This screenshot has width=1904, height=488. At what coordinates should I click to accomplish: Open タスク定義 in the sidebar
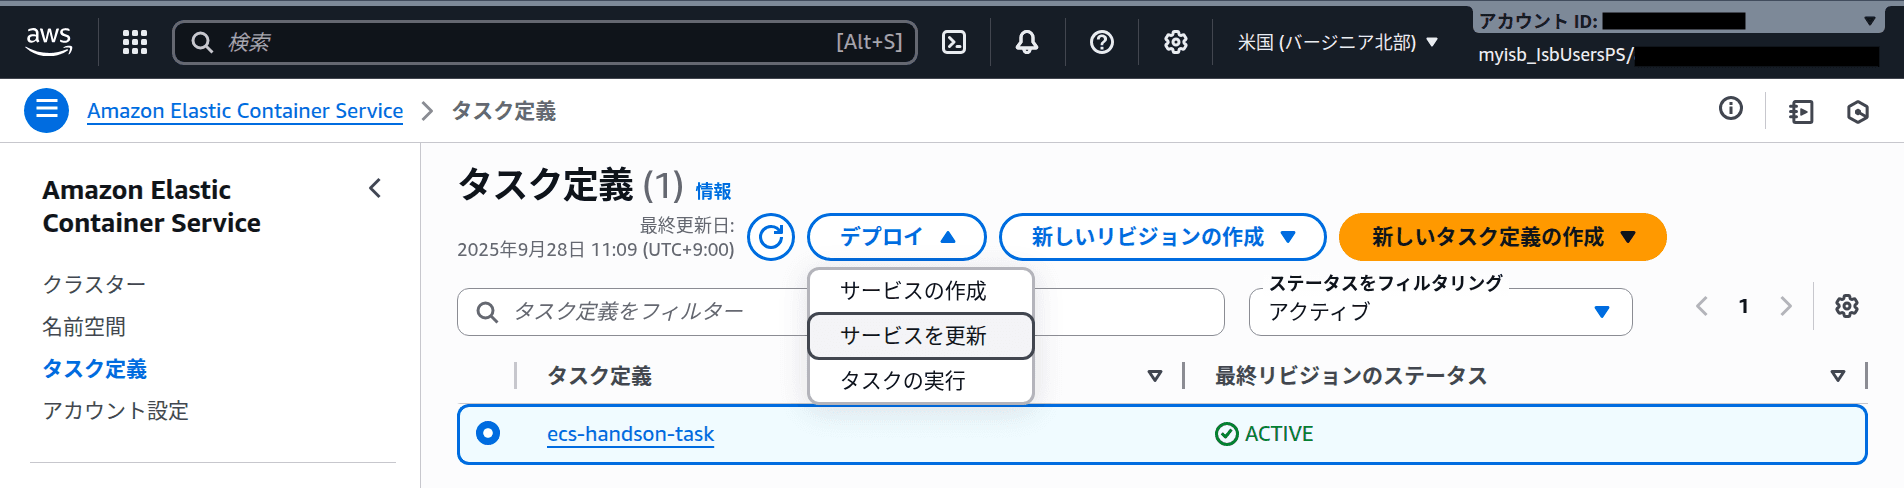[x=95, y=369]
